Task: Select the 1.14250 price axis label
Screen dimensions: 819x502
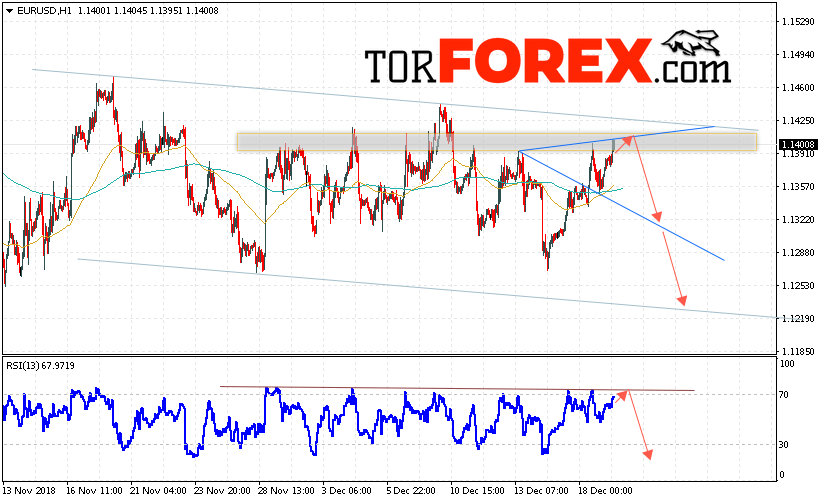Action: 799,121
